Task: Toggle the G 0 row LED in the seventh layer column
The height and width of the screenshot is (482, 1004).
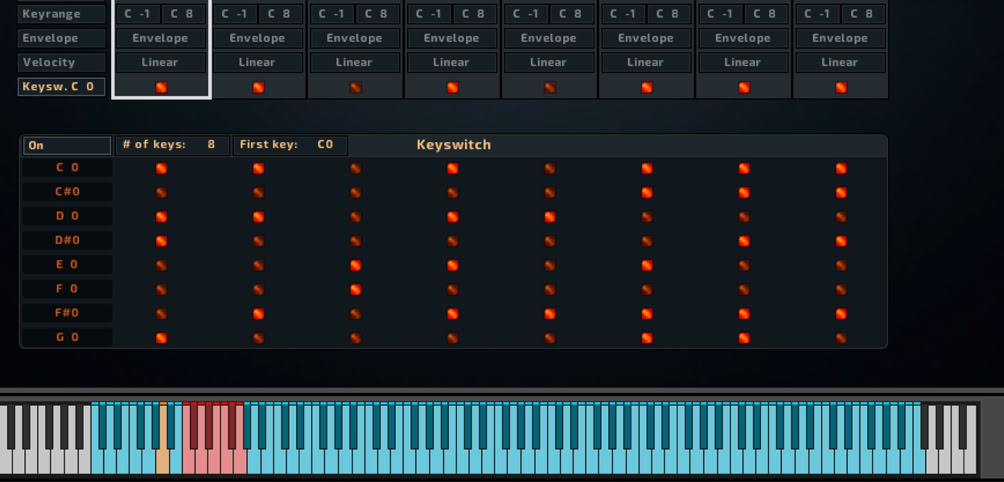Action: point(744,338)
